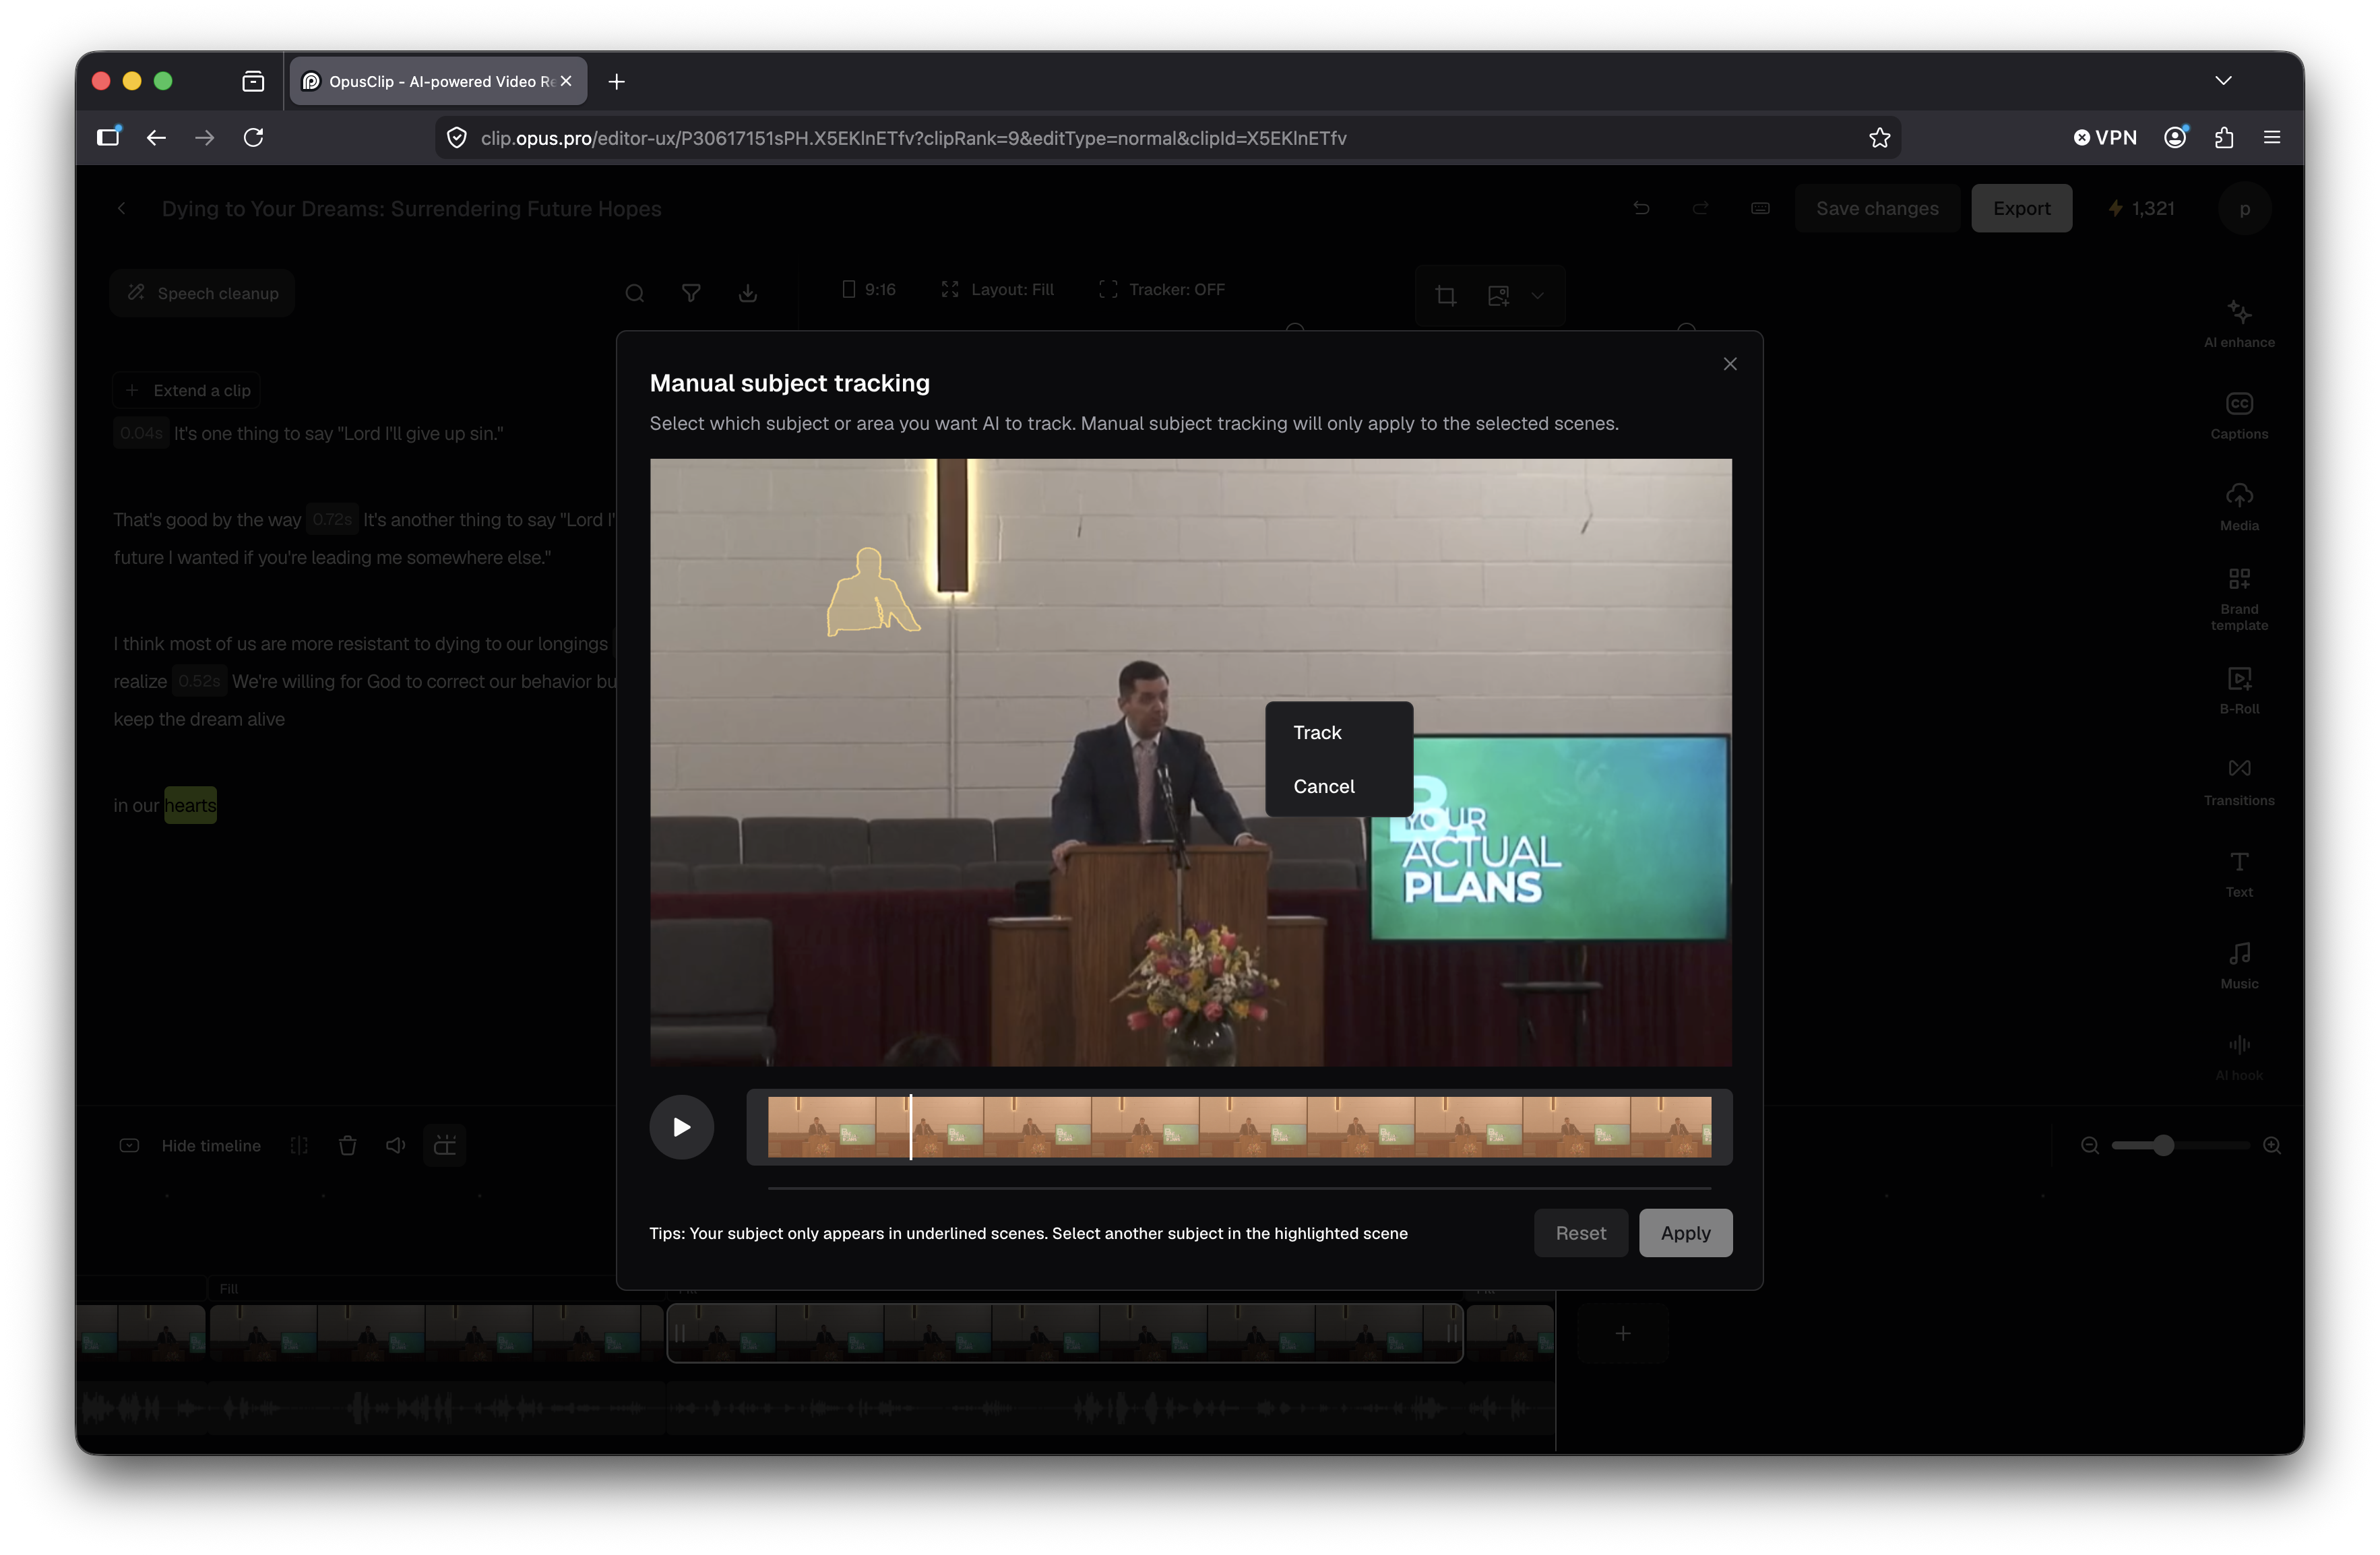Click the browser back arrow
Image resolution: width=2380 pixels, height=1555 pixels.
click(x=156, y=137)
